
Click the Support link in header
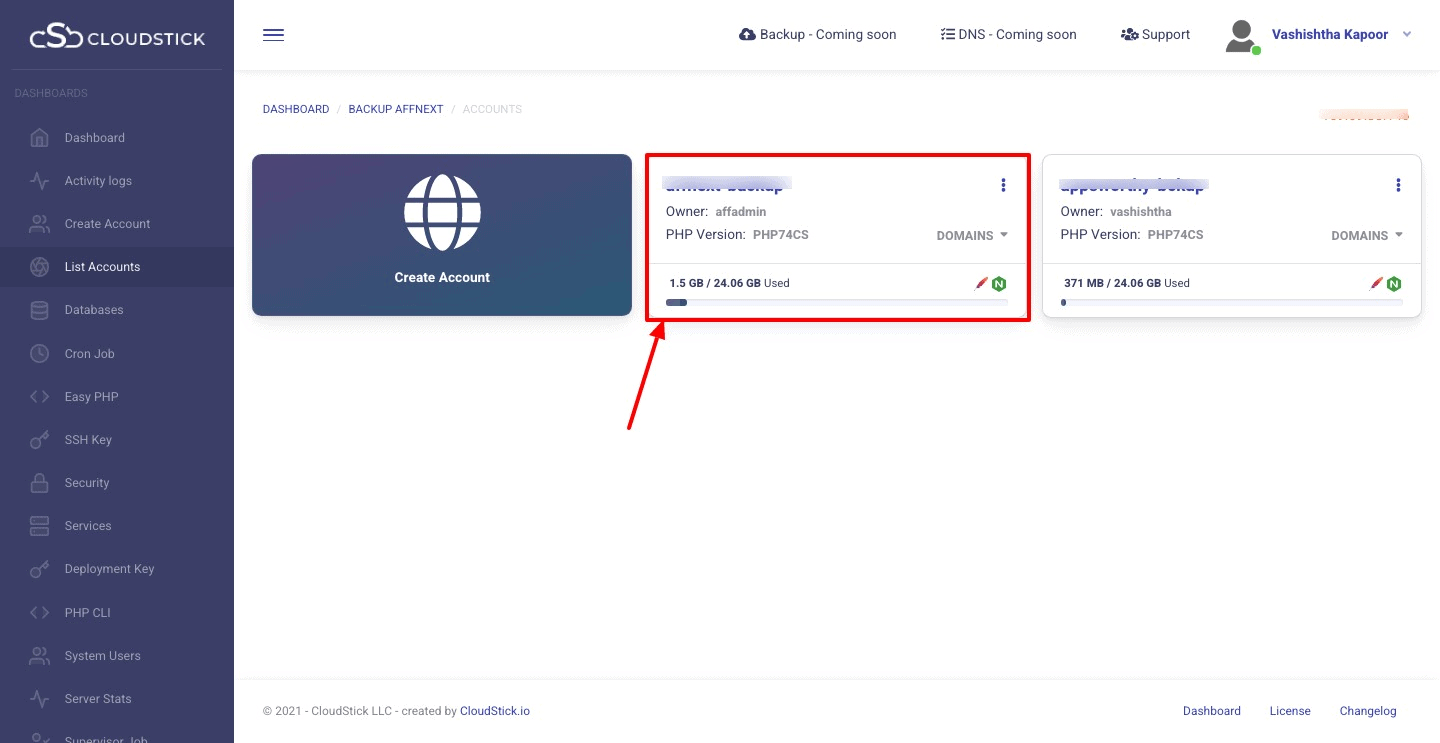coord(1156,35)
